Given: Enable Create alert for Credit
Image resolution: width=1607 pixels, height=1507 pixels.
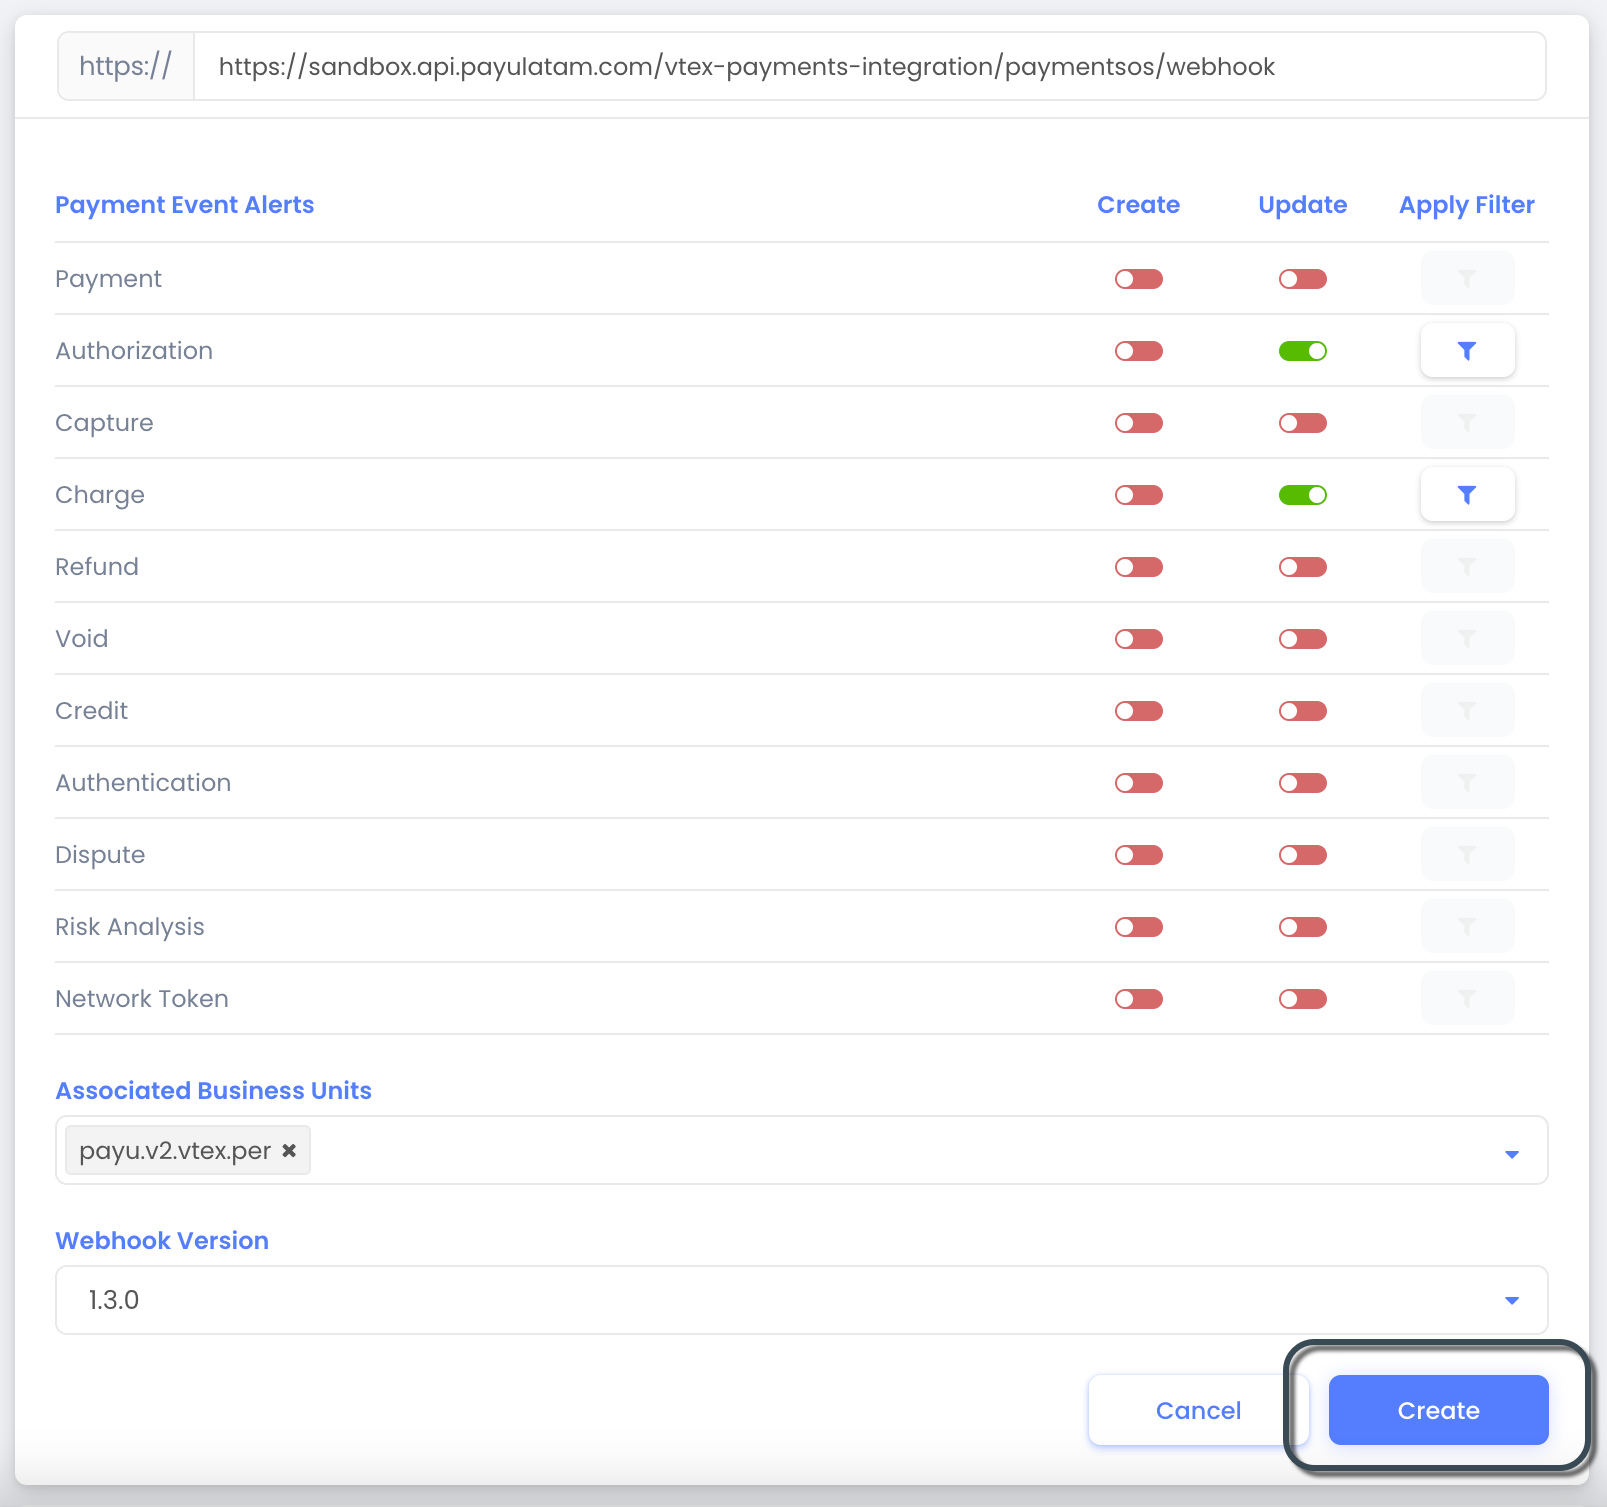Looking at the screenshot, I should 1139,711.
